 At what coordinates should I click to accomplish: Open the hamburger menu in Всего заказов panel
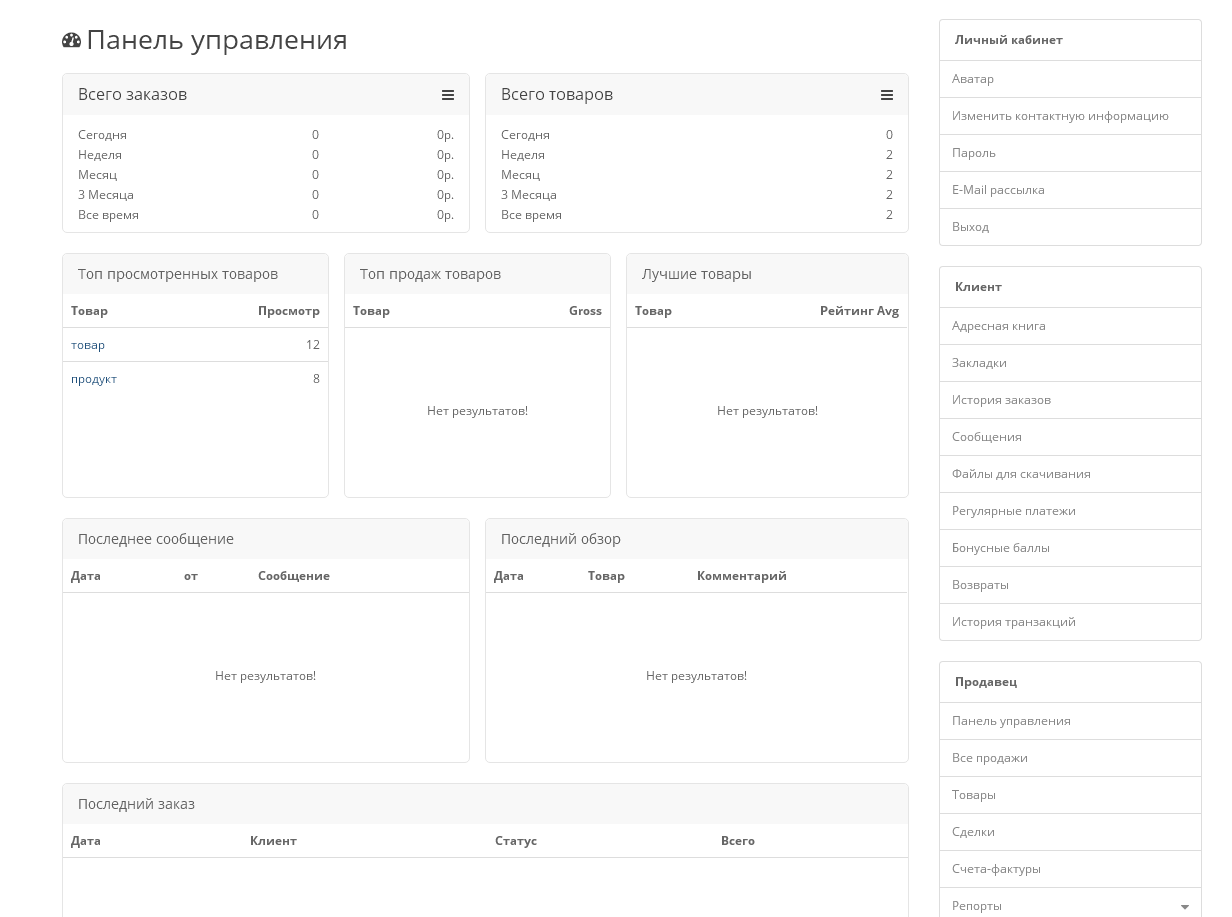coord(448,95)
